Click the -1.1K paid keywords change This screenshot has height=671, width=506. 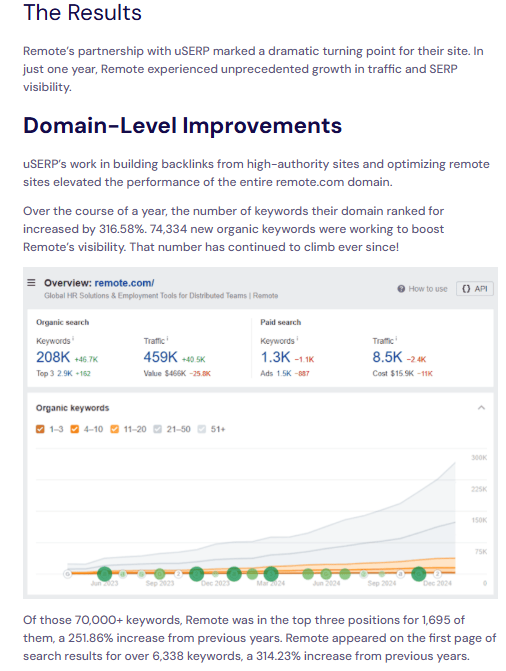coord(304,359)
